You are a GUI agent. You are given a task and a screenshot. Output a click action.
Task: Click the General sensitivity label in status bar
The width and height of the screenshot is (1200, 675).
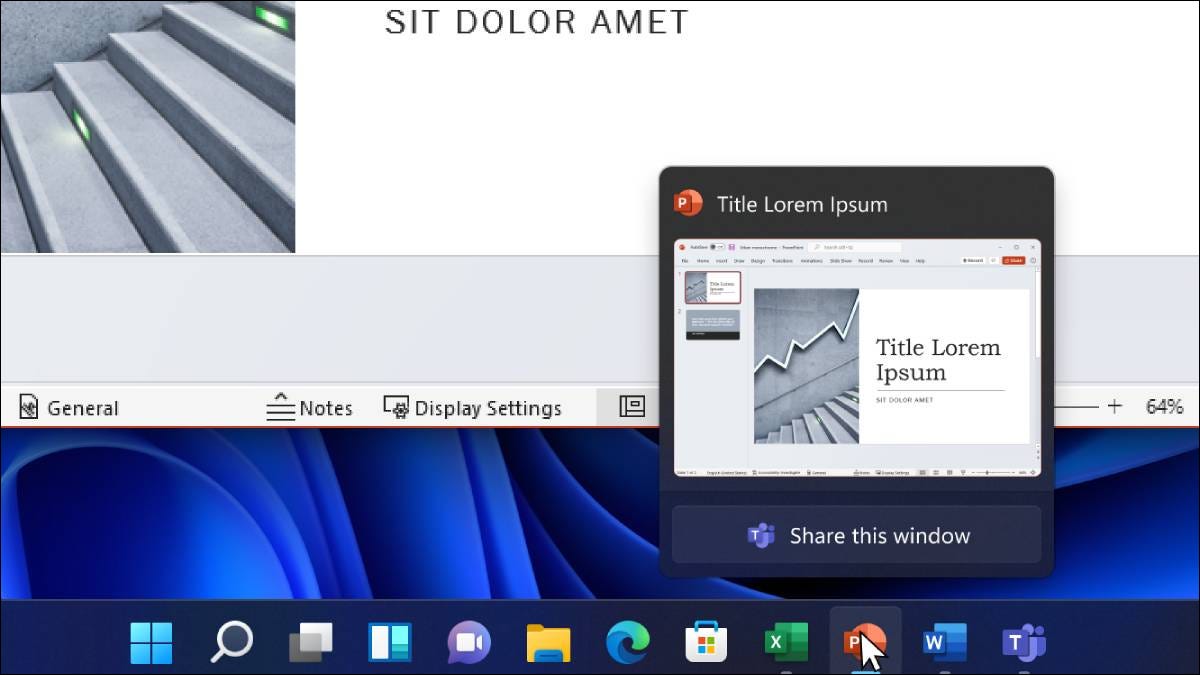coord(69,408)
